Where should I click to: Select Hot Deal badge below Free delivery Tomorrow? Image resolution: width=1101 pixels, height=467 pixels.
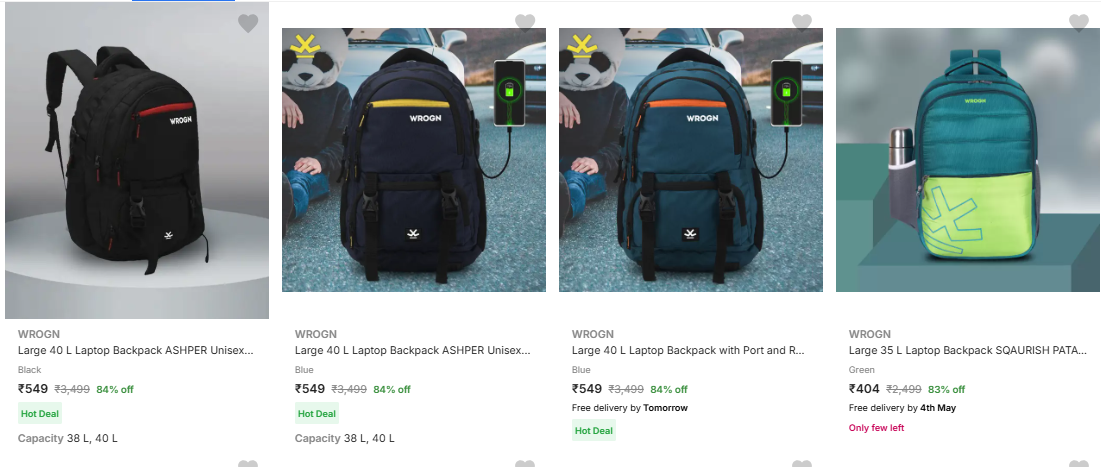coord(594,430)
